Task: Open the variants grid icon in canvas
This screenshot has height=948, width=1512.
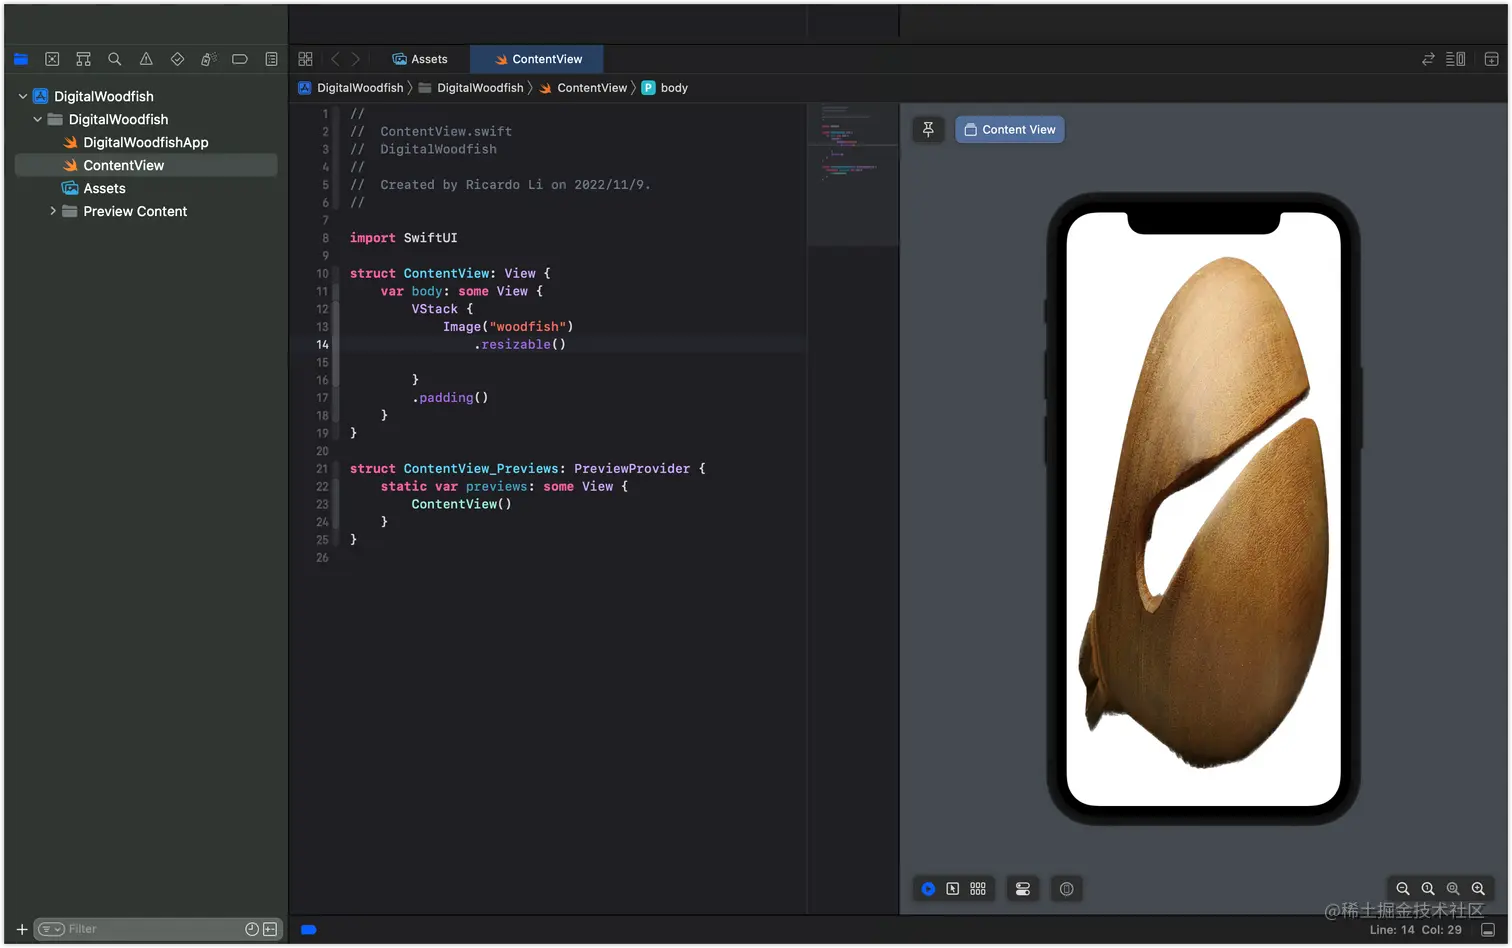Action: tap(978, 889)
